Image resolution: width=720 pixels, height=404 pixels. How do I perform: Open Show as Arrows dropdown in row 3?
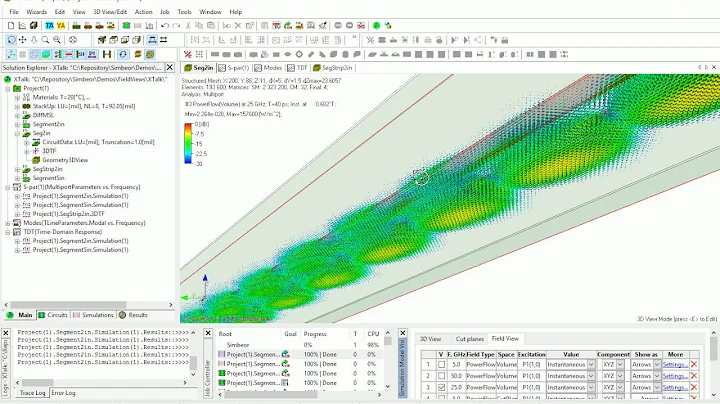657,387
